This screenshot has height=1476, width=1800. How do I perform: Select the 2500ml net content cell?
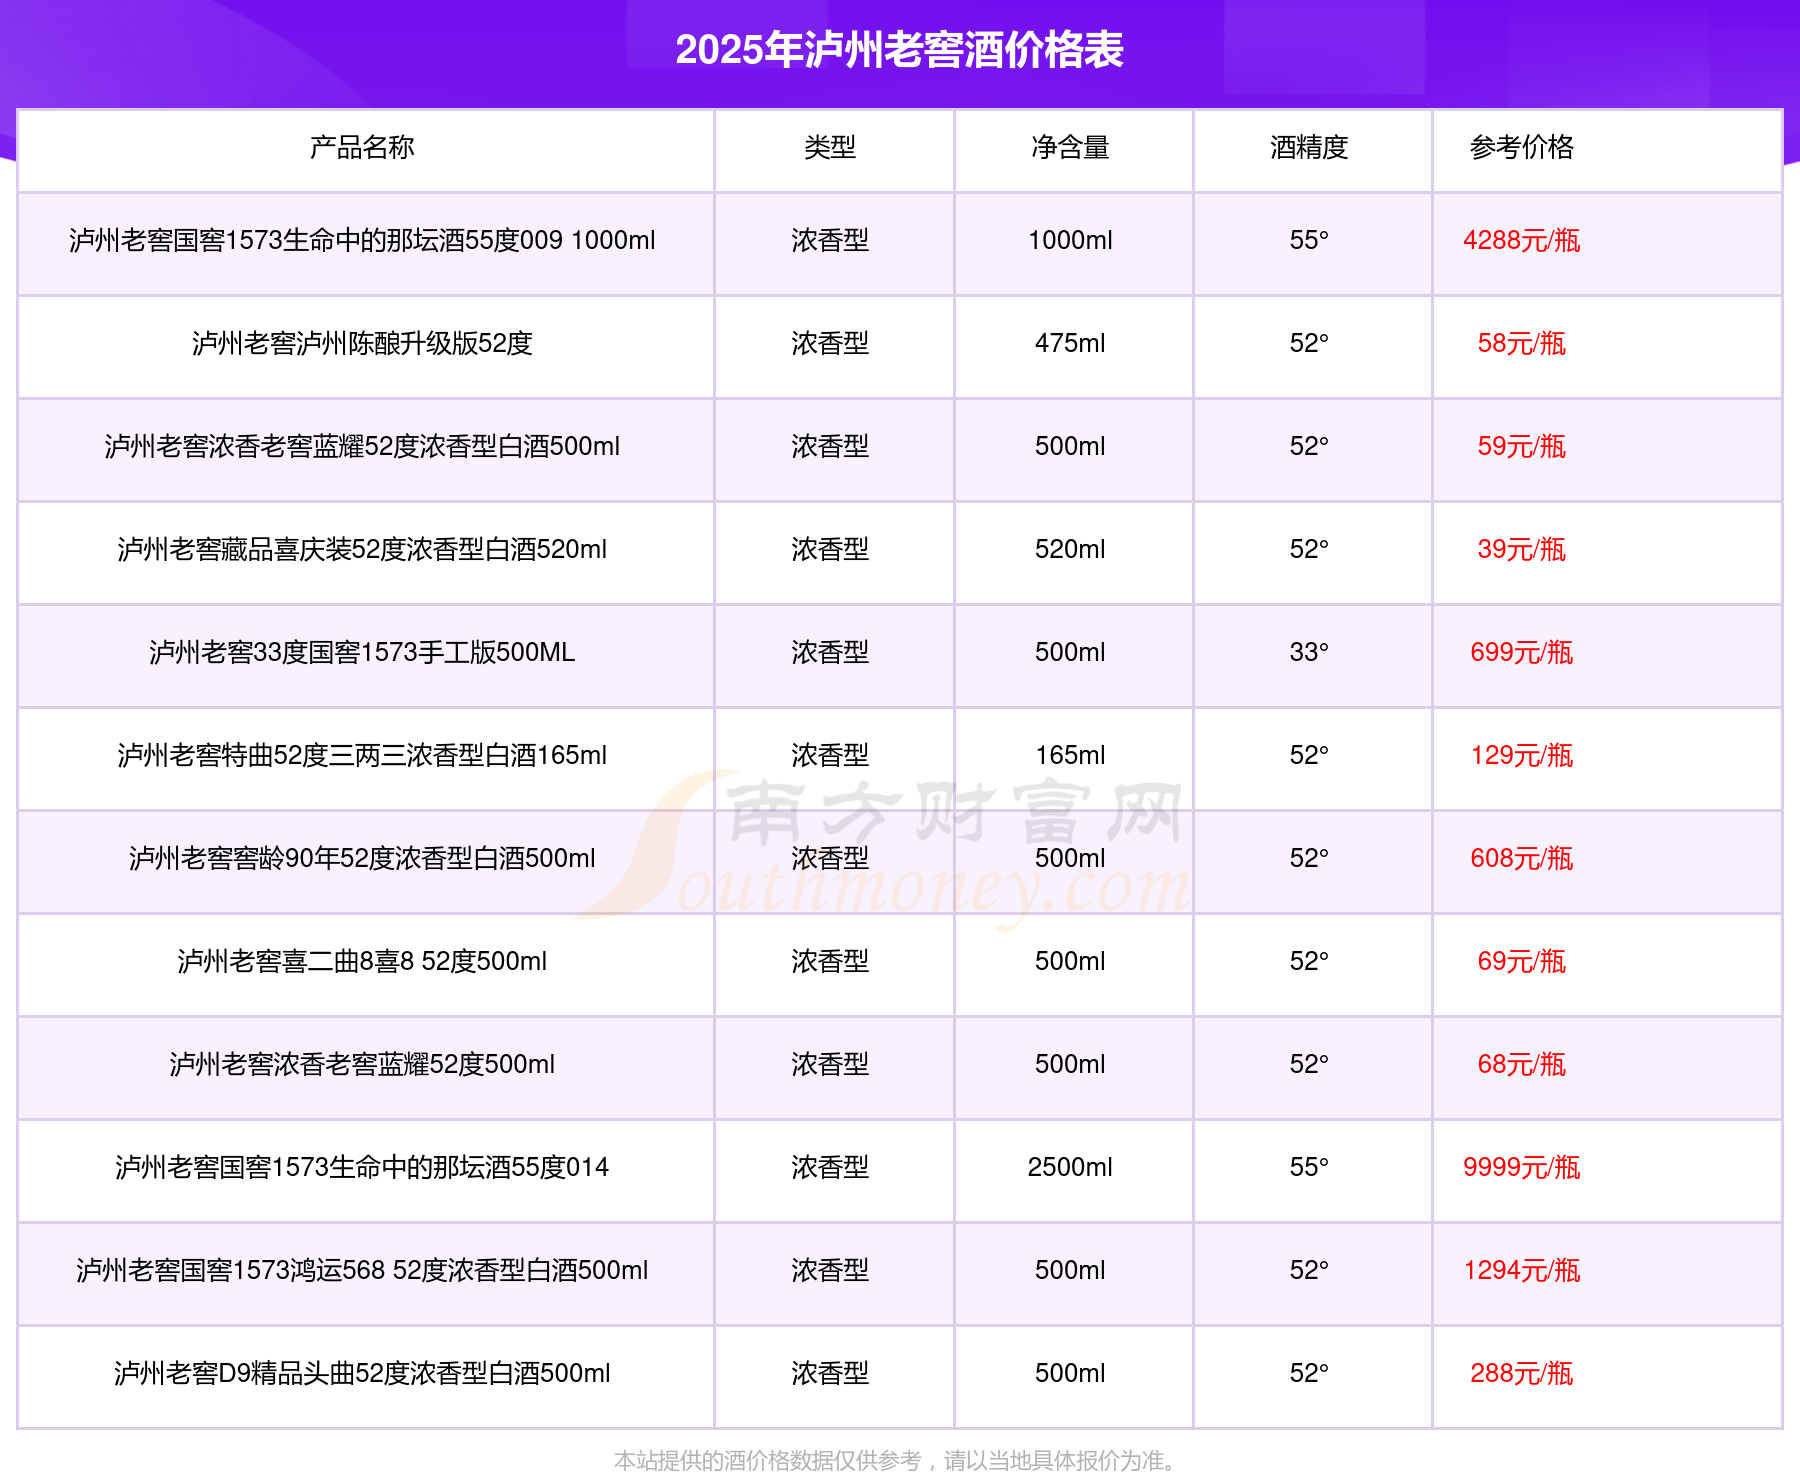tap(1070, 1168)
